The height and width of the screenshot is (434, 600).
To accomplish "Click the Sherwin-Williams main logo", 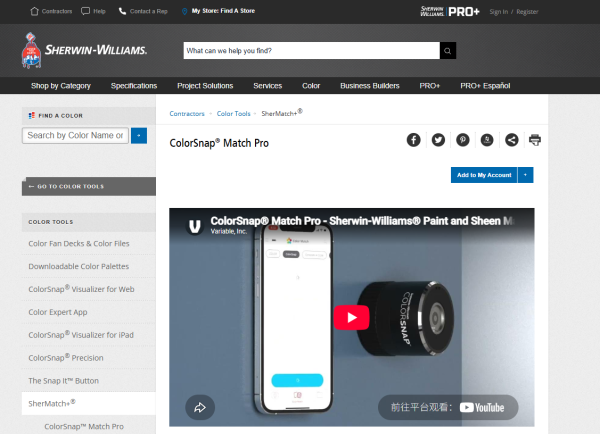I will tap(84, 50).
